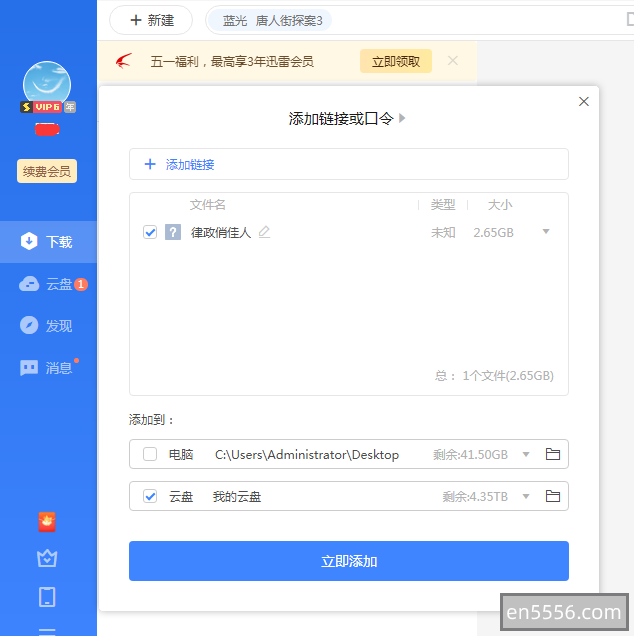Uncheck the 律政俏佳人 file checkbox
The width and height of the screenshot is (634, 636).
[150, 232]
